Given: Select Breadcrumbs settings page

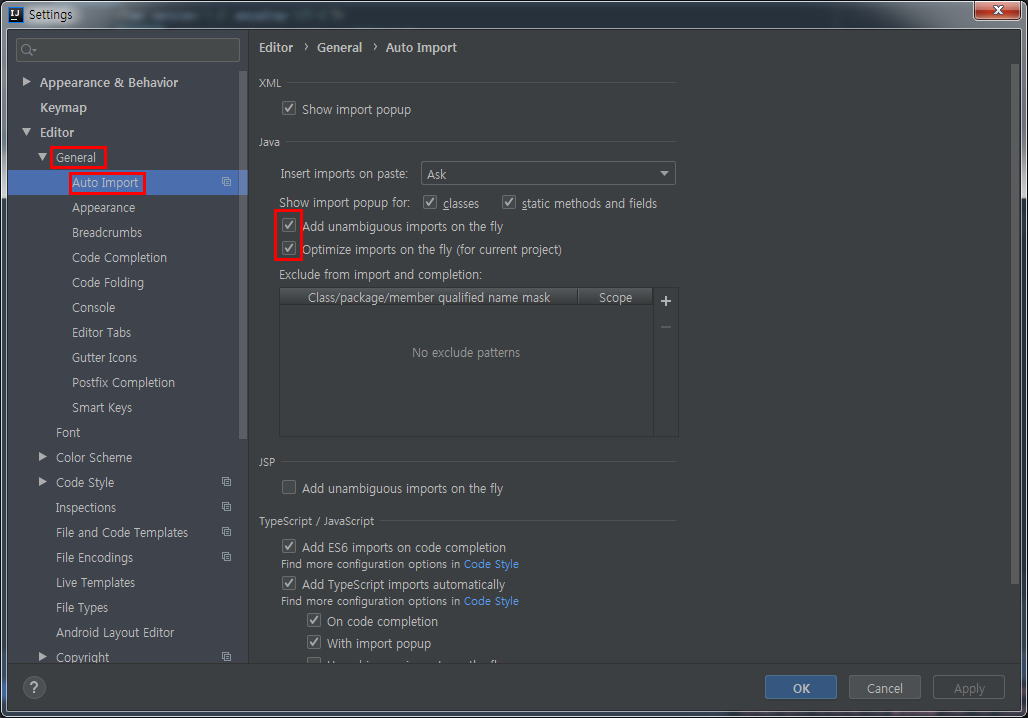Looking at the screenshot, I should (x=107, y=233).
